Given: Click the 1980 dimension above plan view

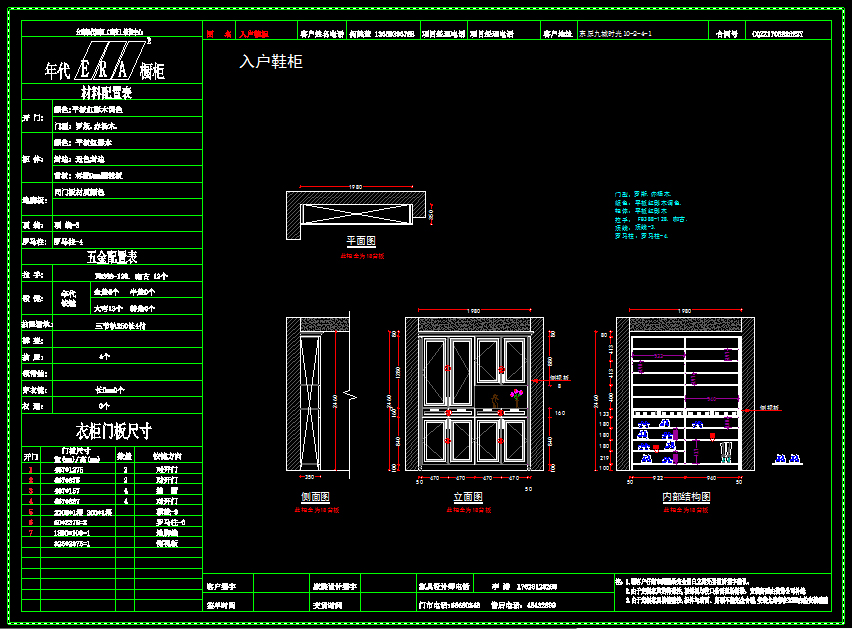Looking at the screenshot, I should coord(355,186).
